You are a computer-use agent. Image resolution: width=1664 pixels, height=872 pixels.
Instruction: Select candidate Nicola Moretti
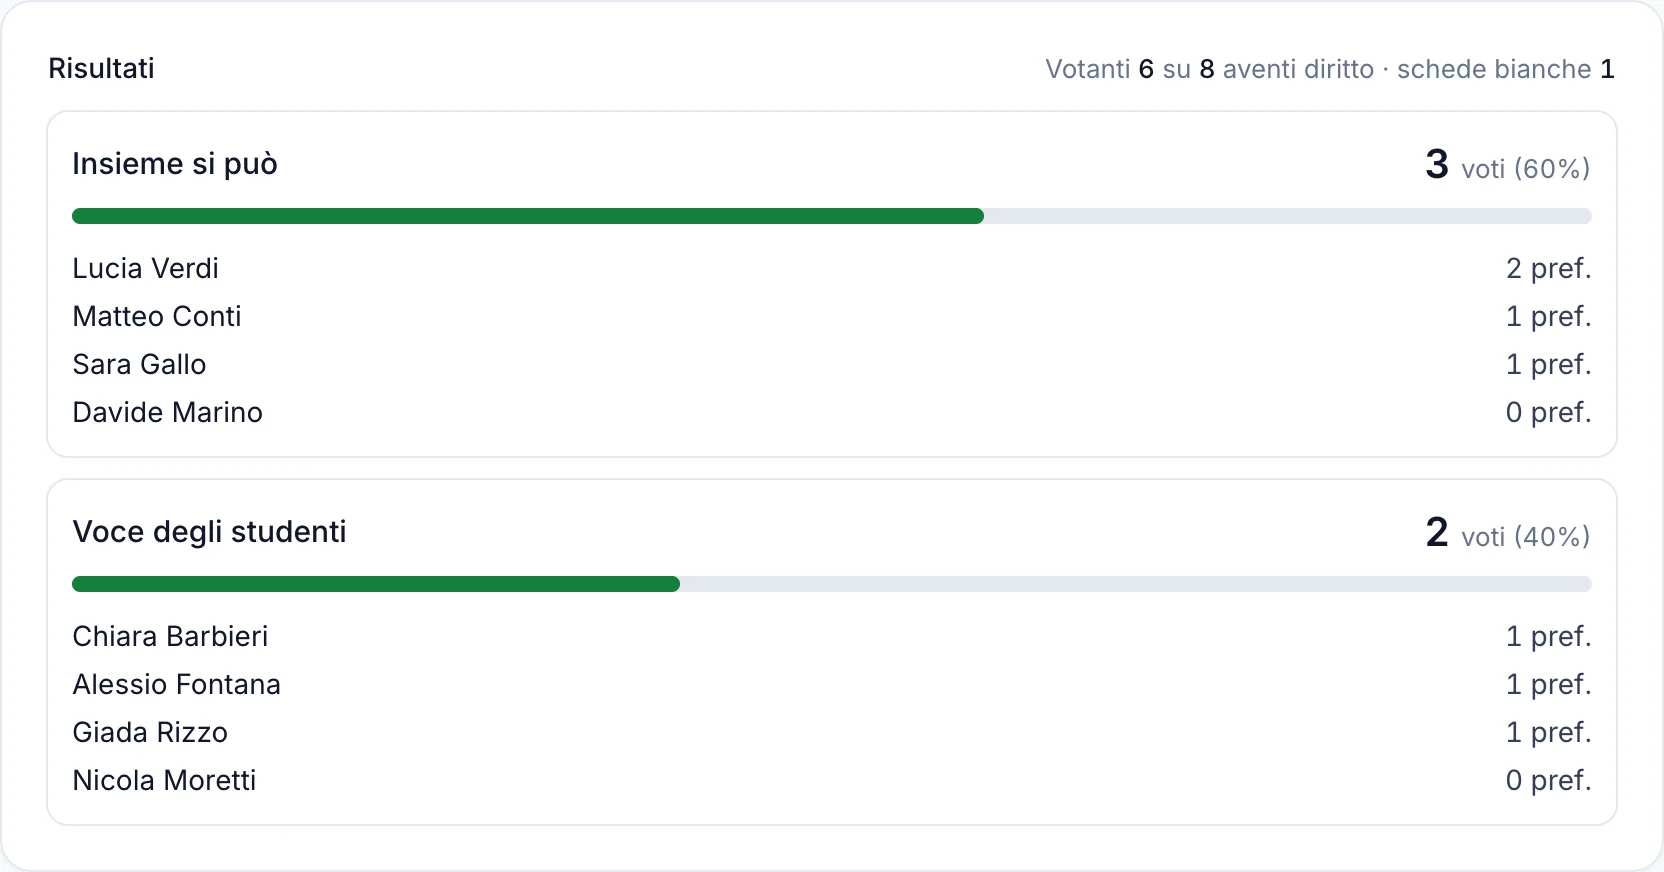(164, 780)
